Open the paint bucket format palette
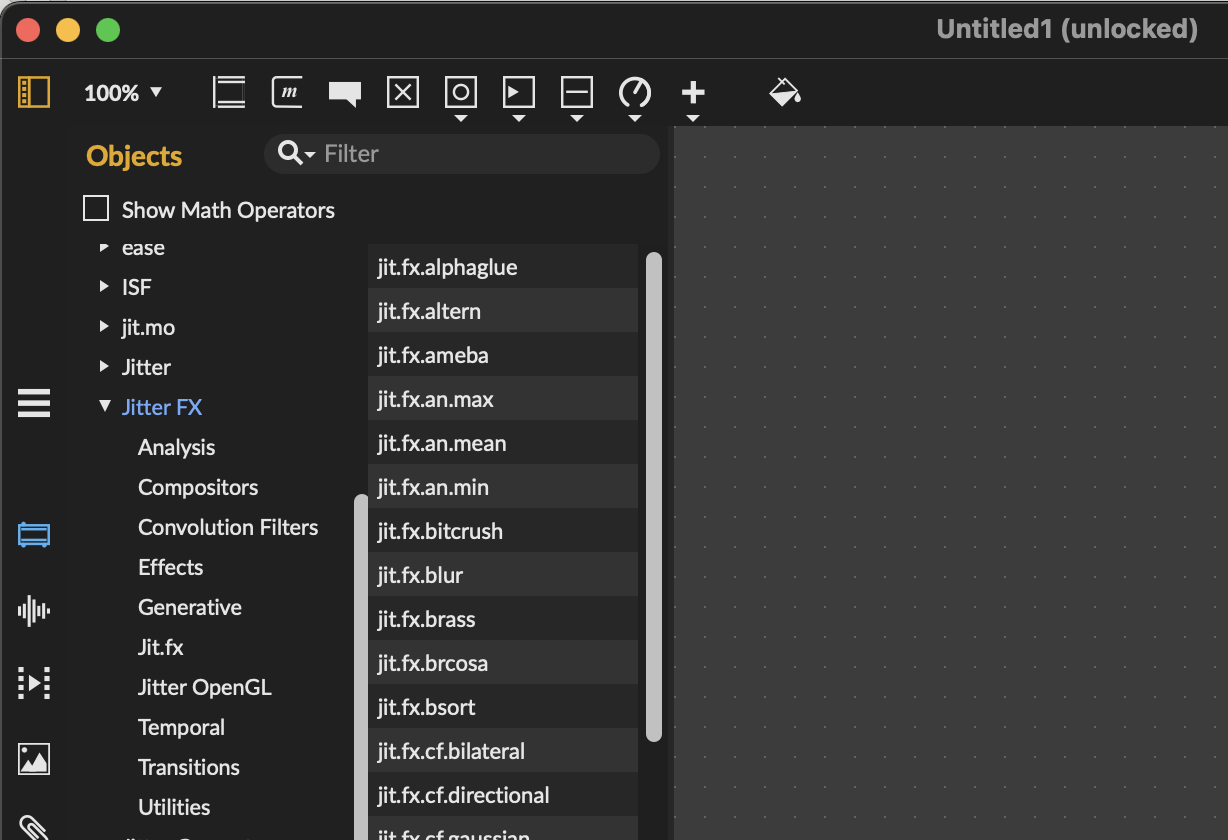 (785, 92)
